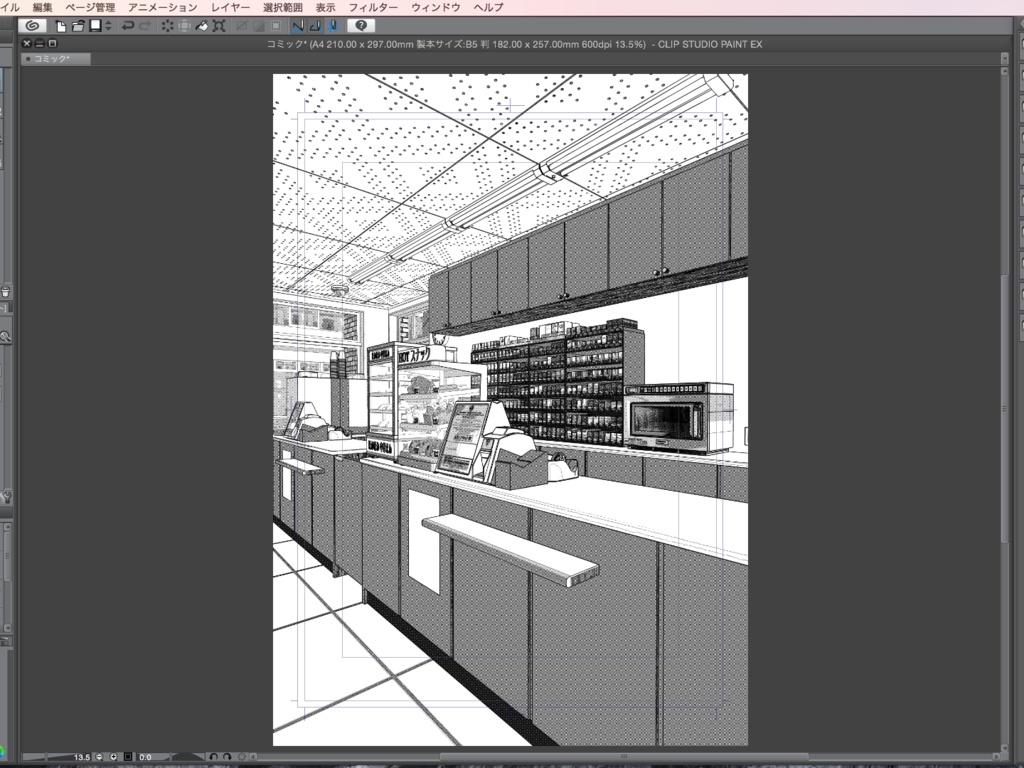Click the horizontal canvas scrollbar thumb

tap(625, 758)
